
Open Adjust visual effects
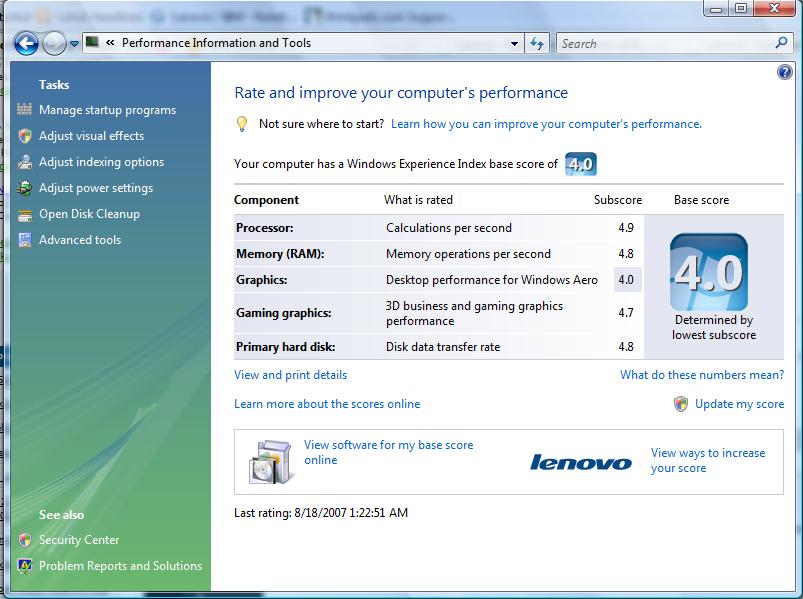pyautogui.click(x=92, y=136)
